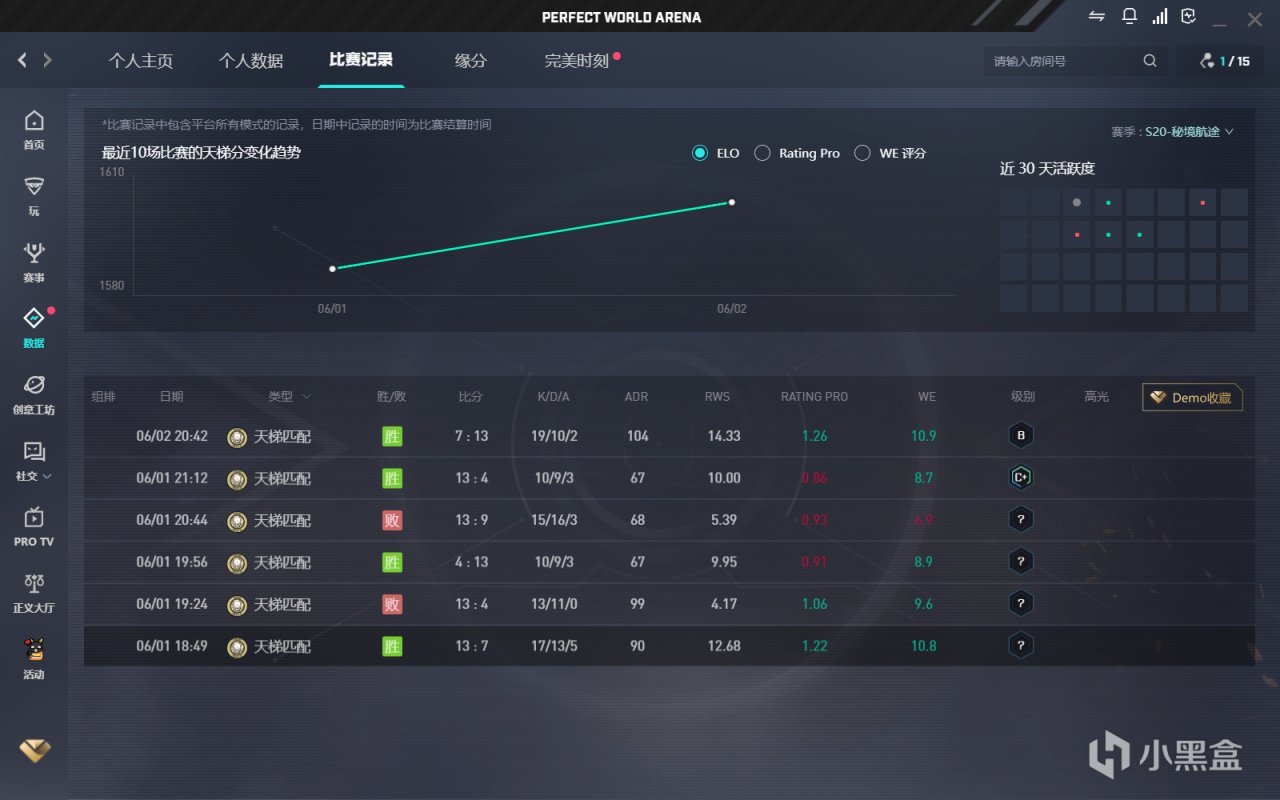Click the gold diamond icon in sidebar
This screenshot has width=1280, height=800.
34,751
